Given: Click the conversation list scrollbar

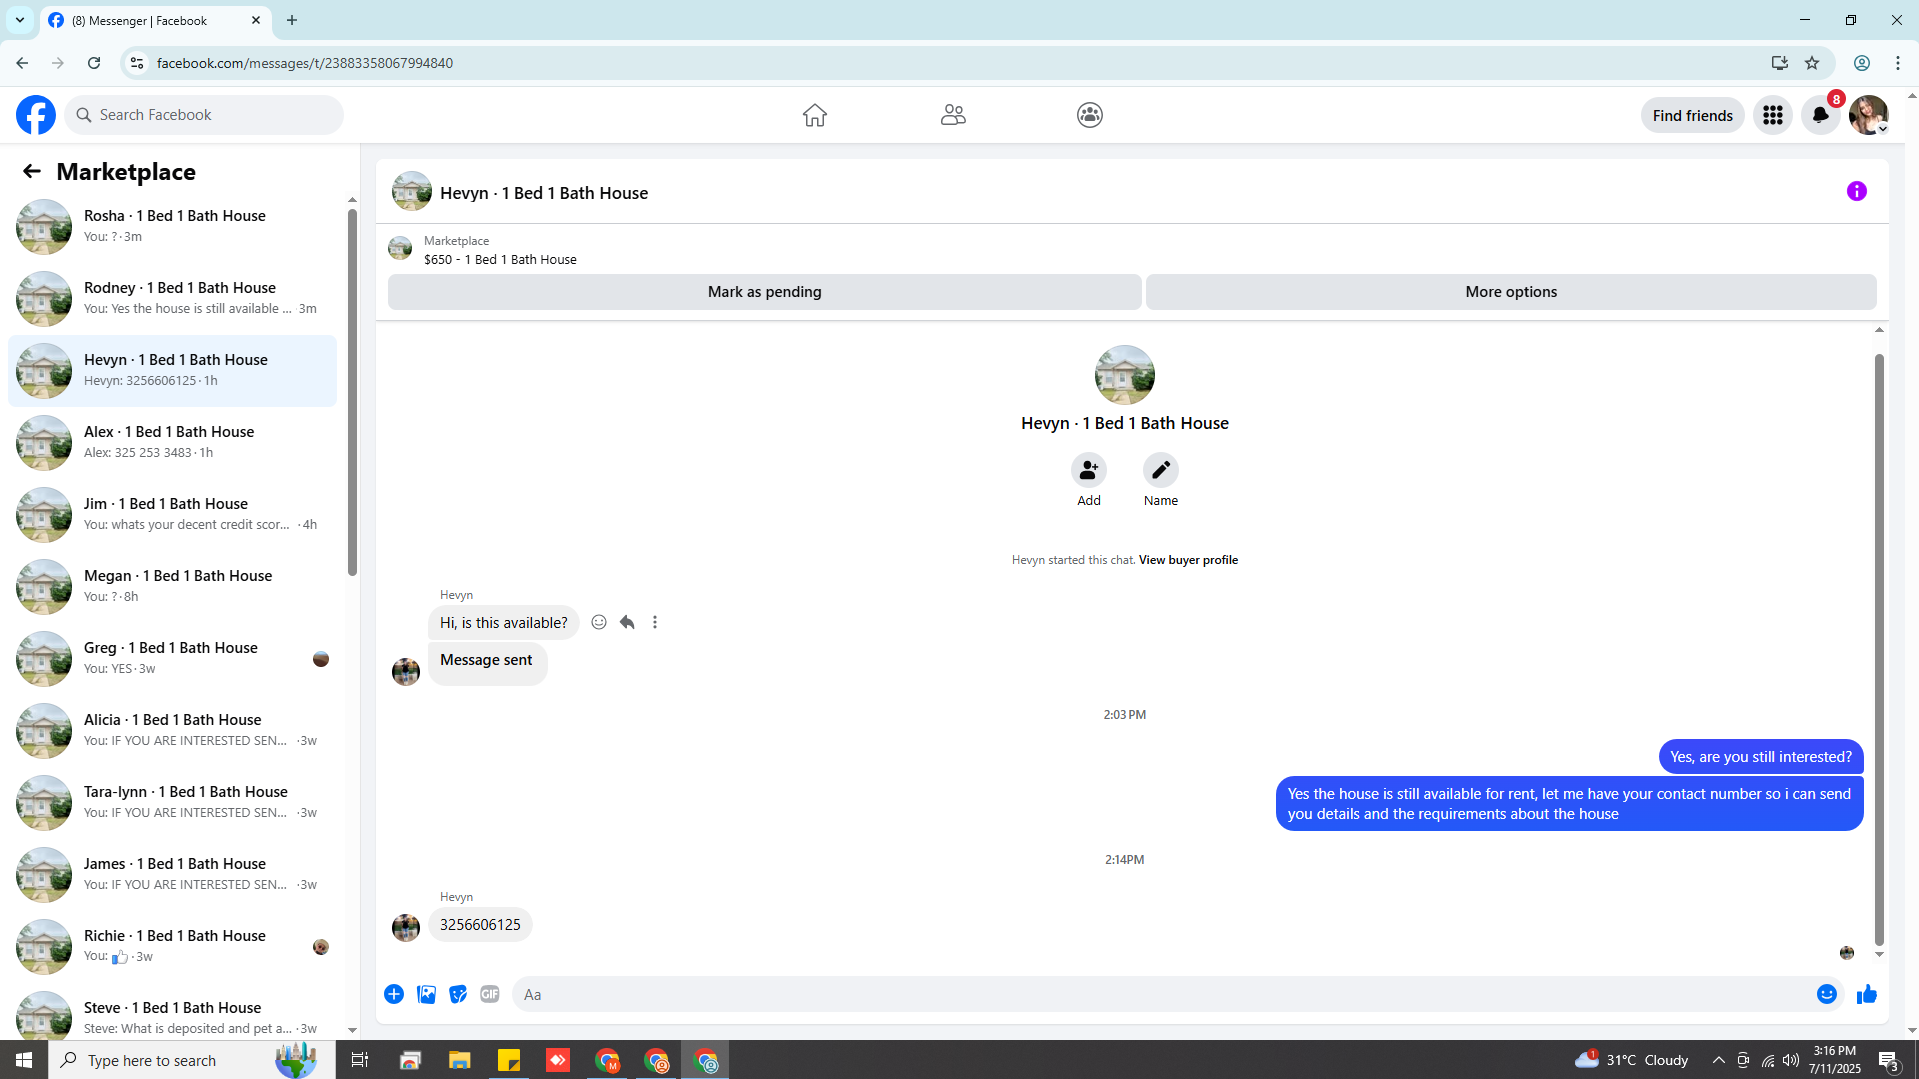Looking at the screenshot, I should click(352, 390).
